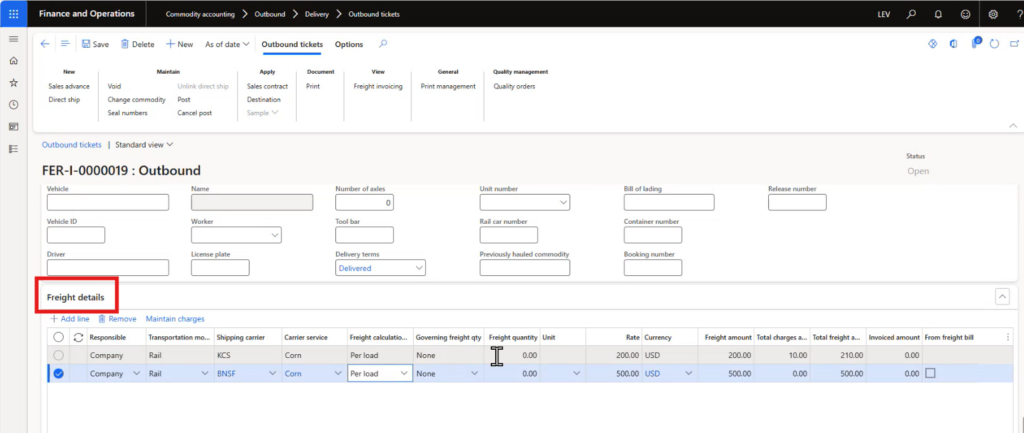1024x433 pixels.
Task: Toggle select-all circle in the grid header
Action: [59, 337]
